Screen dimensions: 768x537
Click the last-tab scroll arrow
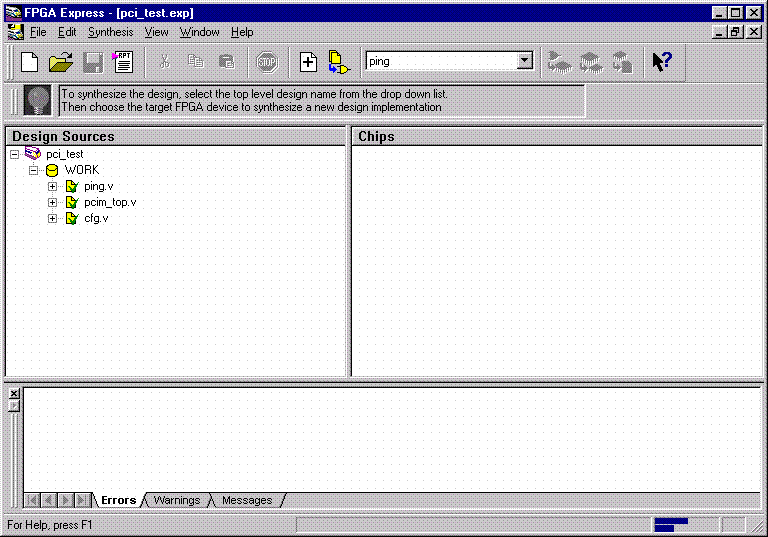82,500
